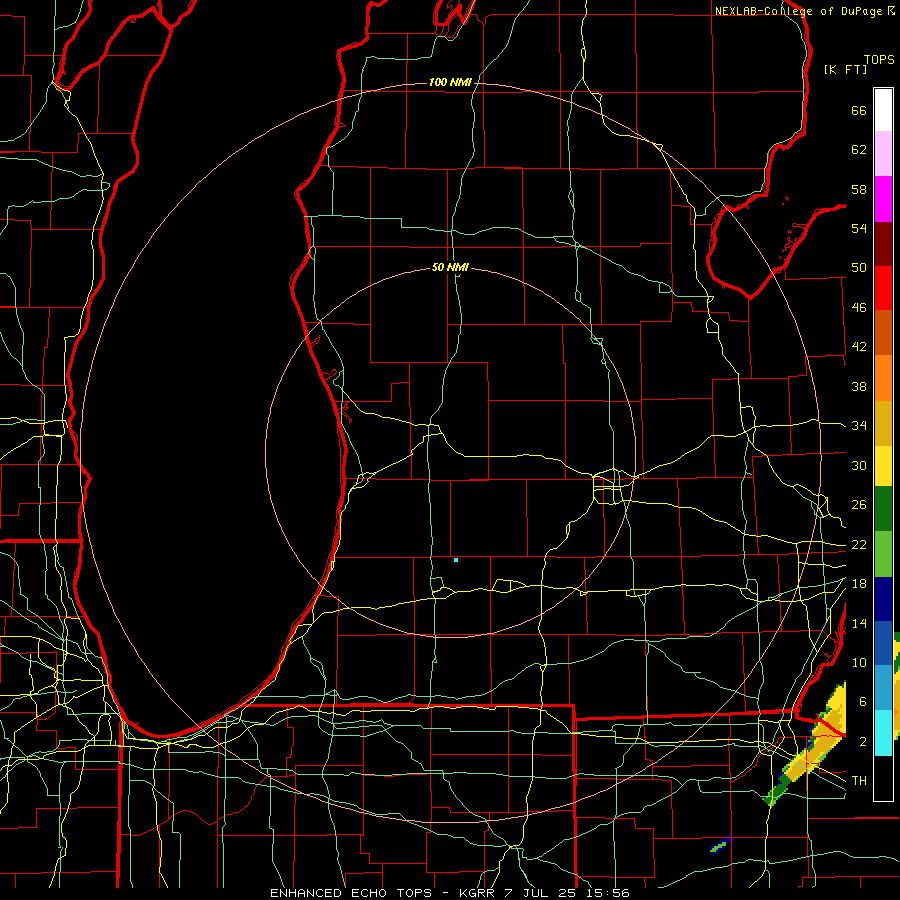Click the 22 legend label

[x=859, y=545]
